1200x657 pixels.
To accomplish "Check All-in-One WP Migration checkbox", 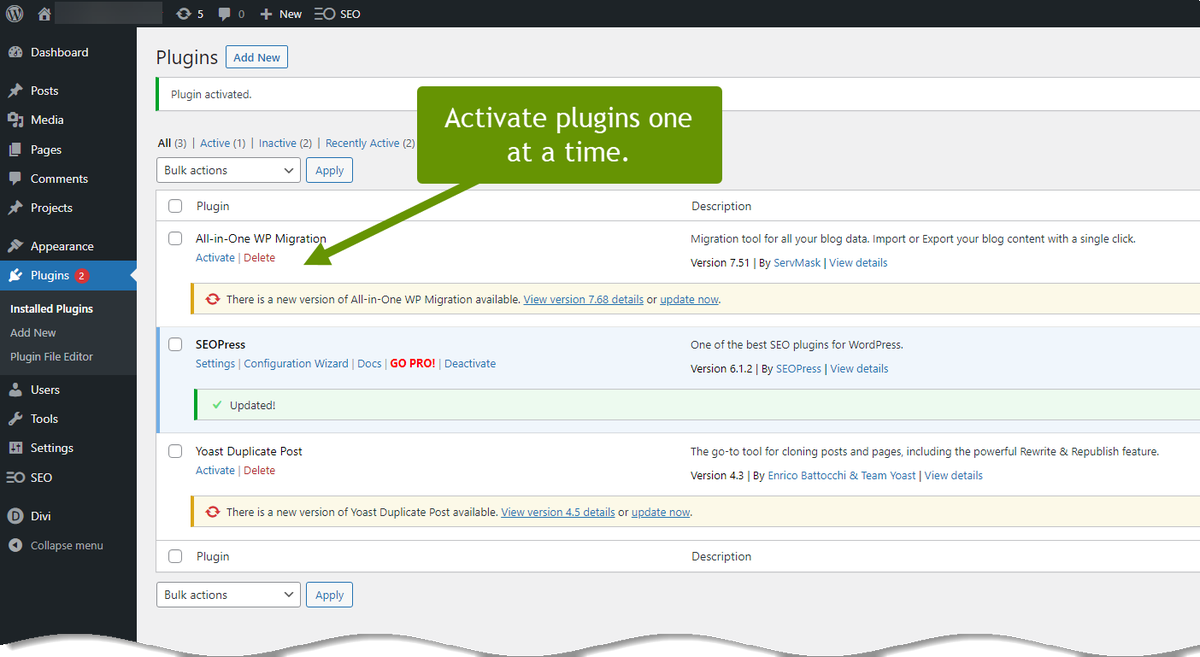I will (175, 238).
